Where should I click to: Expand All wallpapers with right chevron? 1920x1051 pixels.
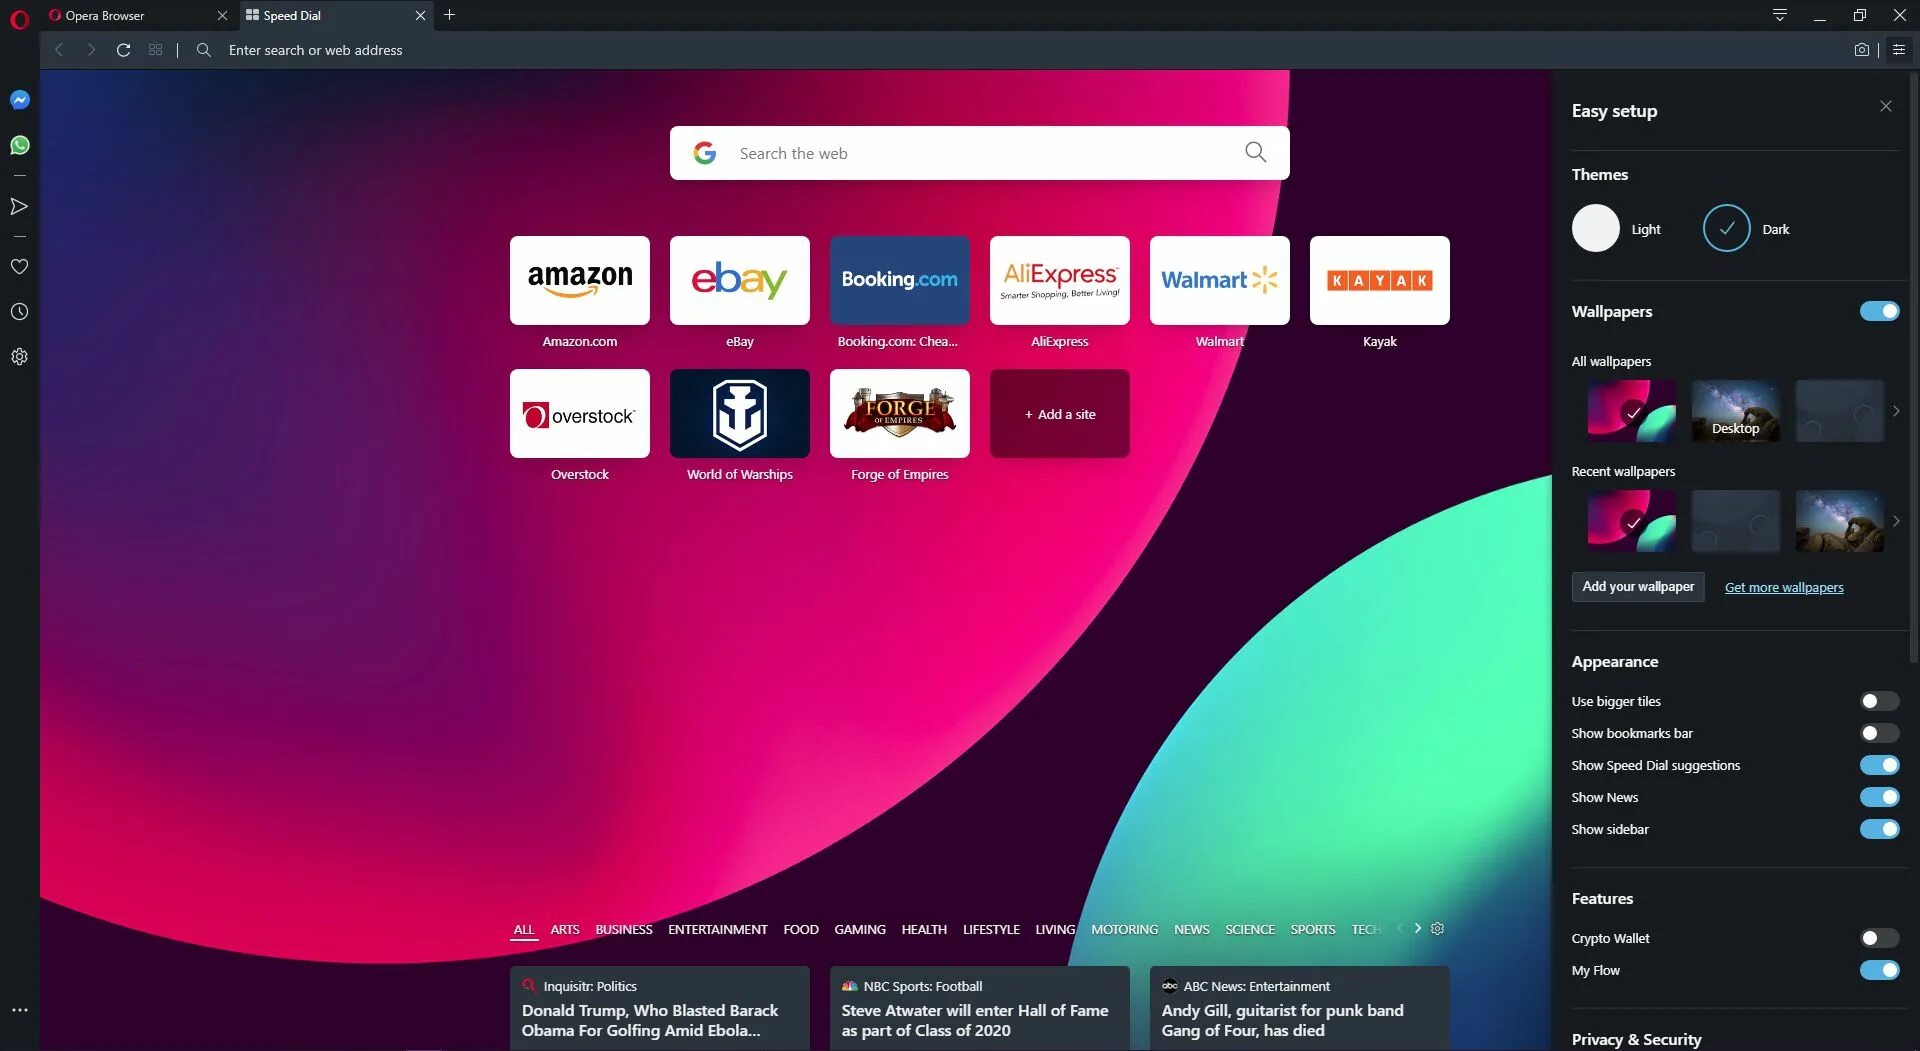point(1896,411)
